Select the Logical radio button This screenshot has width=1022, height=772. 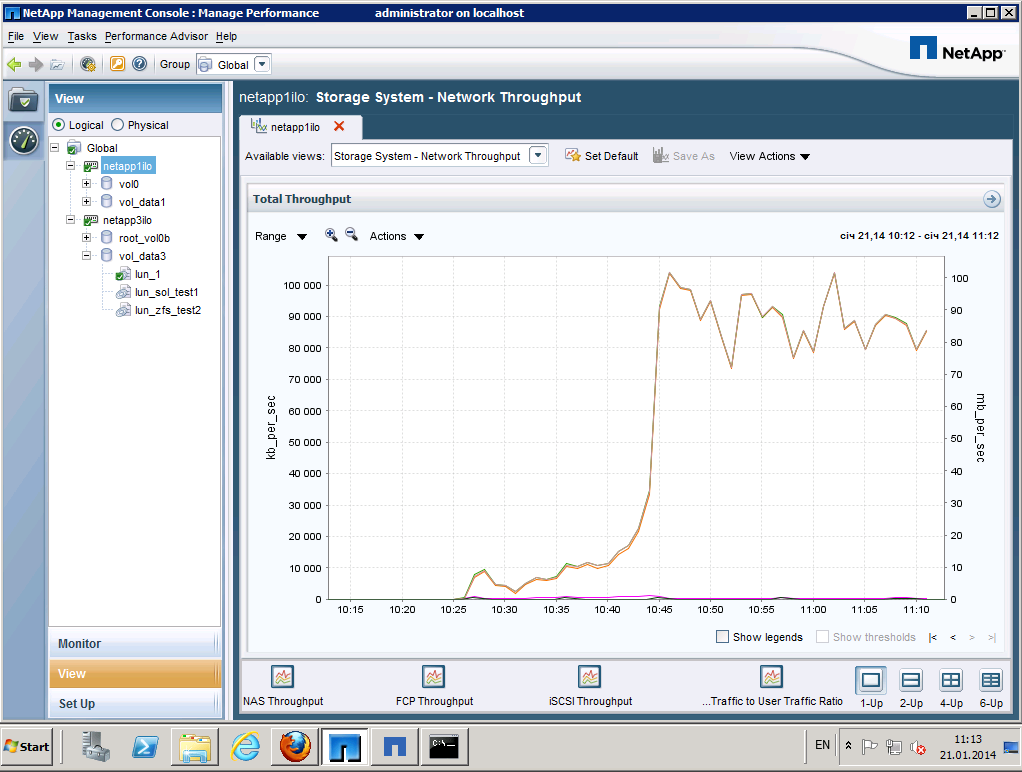[59, 125]
